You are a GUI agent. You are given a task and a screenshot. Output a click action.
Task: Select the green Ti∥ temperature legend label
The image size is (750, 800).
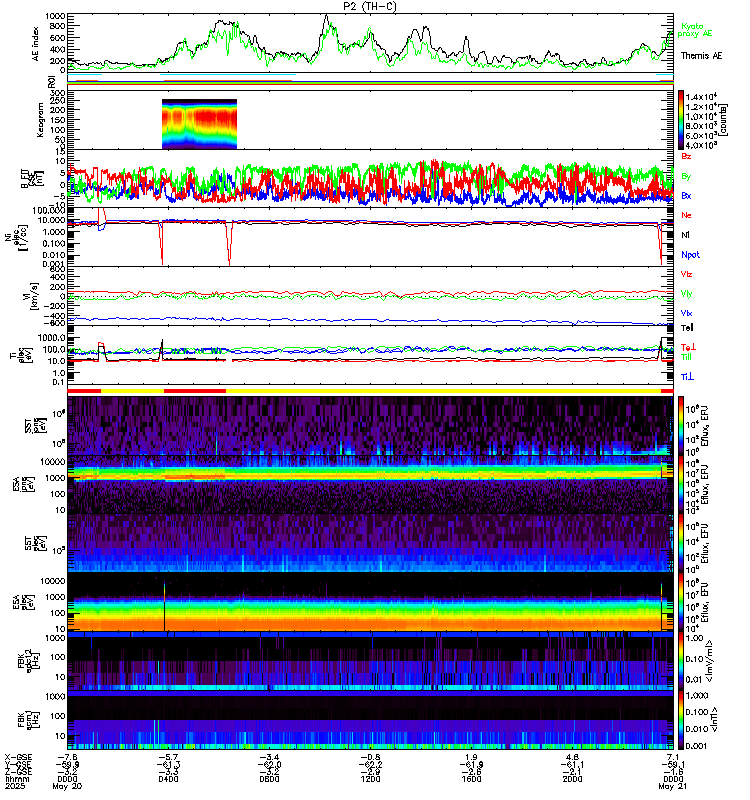(x=686, y=357)
